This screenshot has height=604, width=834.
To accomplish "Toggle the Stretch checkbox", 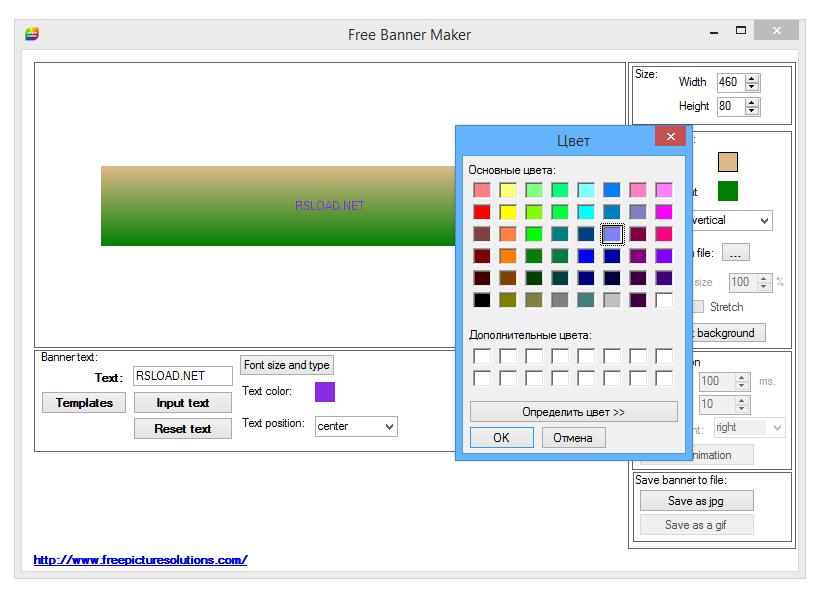I will 696,307.
